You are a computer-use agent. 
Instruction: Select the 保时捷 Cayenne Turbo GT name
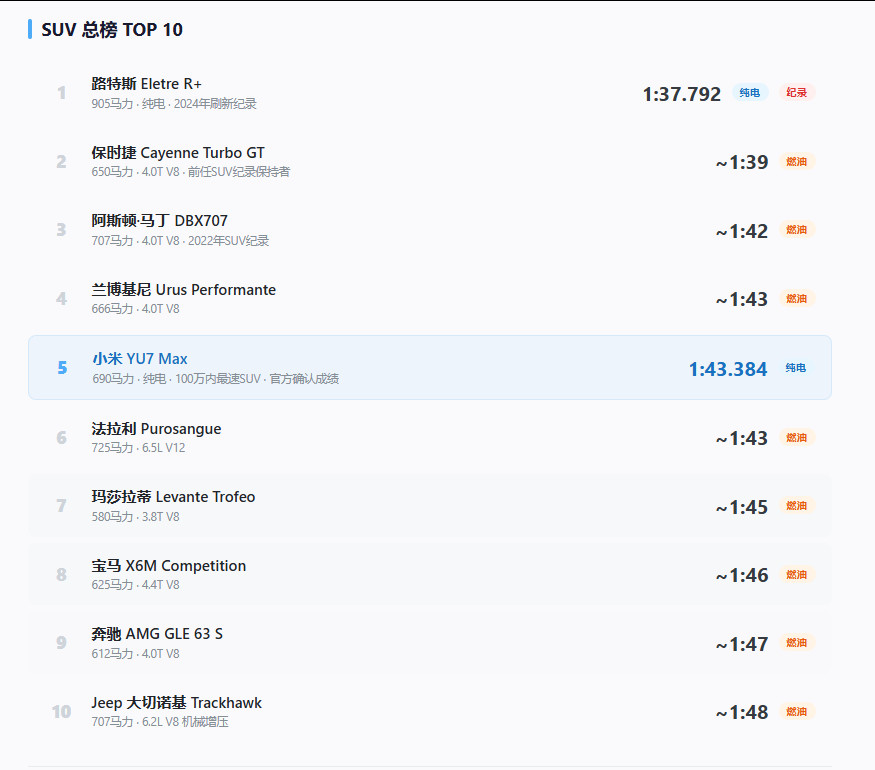click(178, 153)
